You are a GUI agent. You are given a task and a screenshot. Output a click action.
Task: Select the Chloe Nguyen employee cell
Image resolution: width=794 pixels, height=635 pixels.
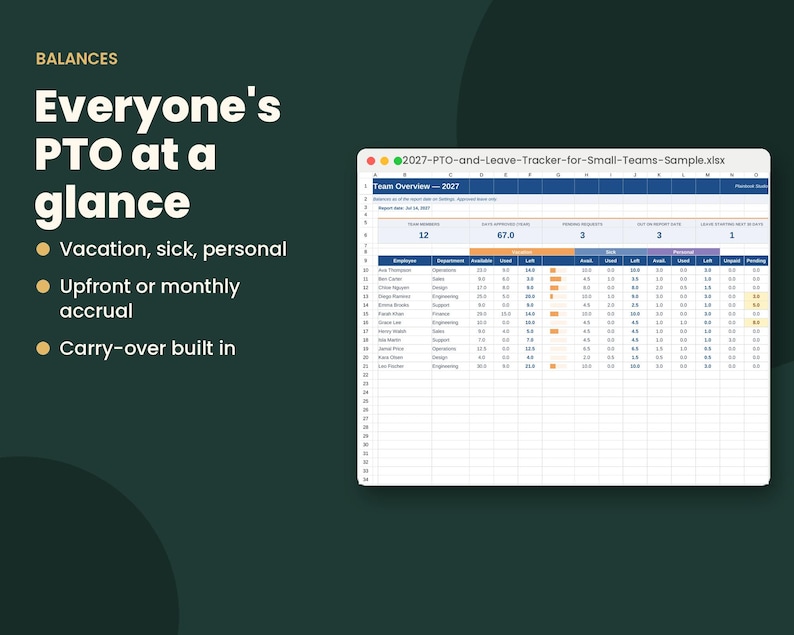pyautogui.click(x=405, y=288)
